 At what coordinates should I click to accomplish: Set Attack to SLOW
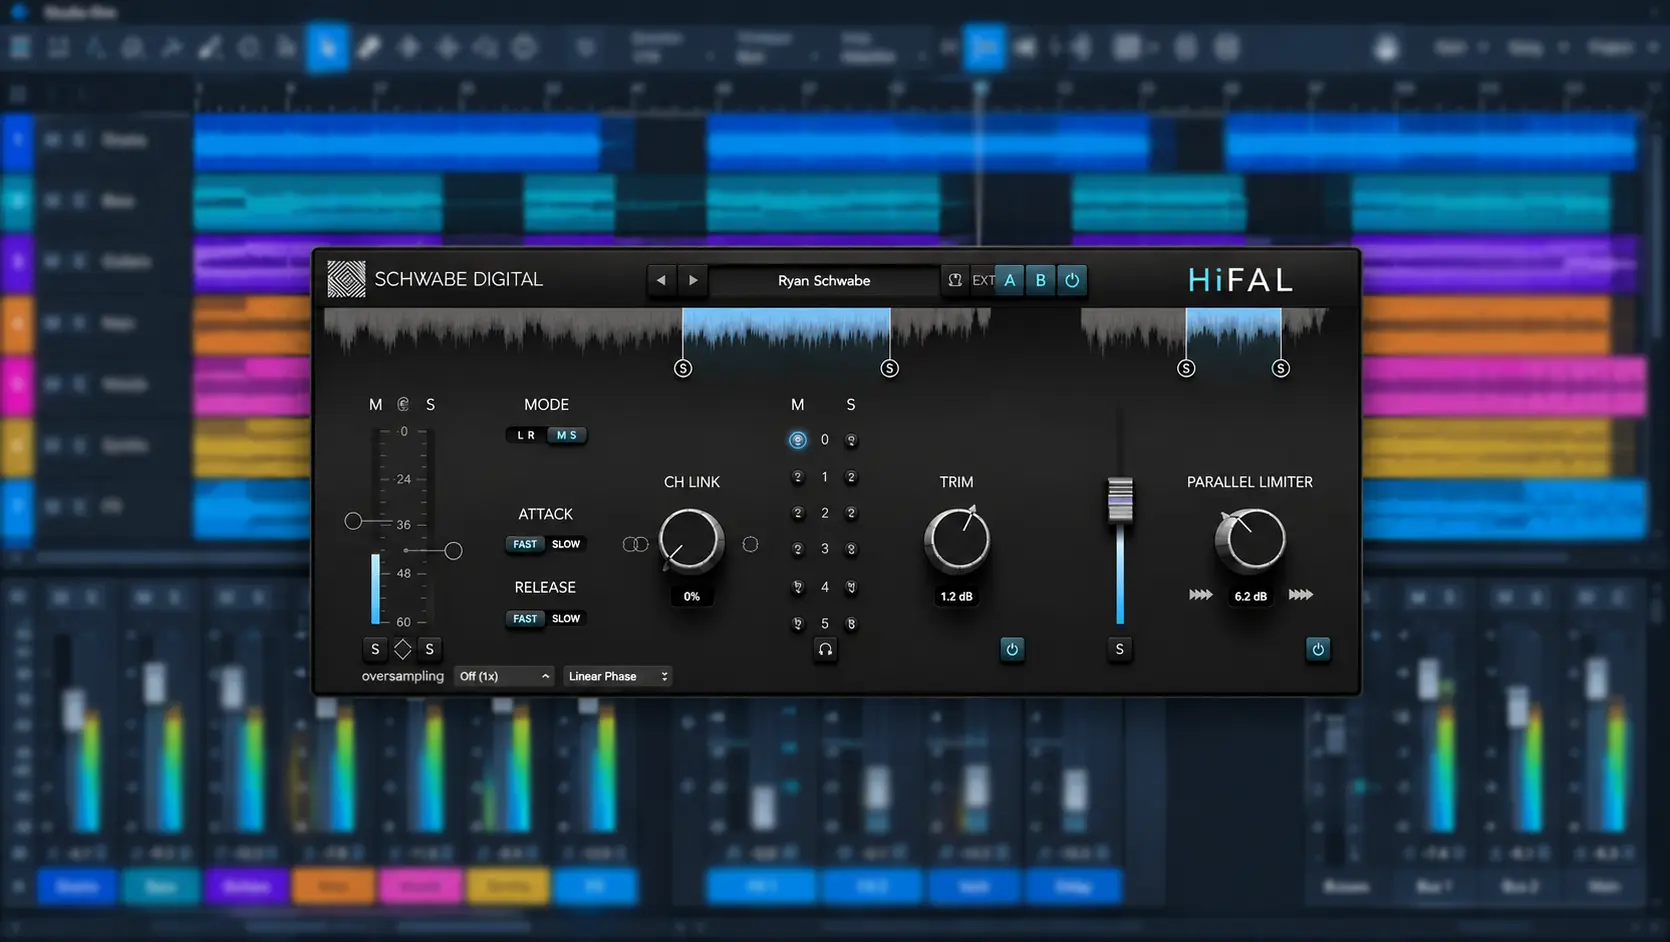(566, 544)
